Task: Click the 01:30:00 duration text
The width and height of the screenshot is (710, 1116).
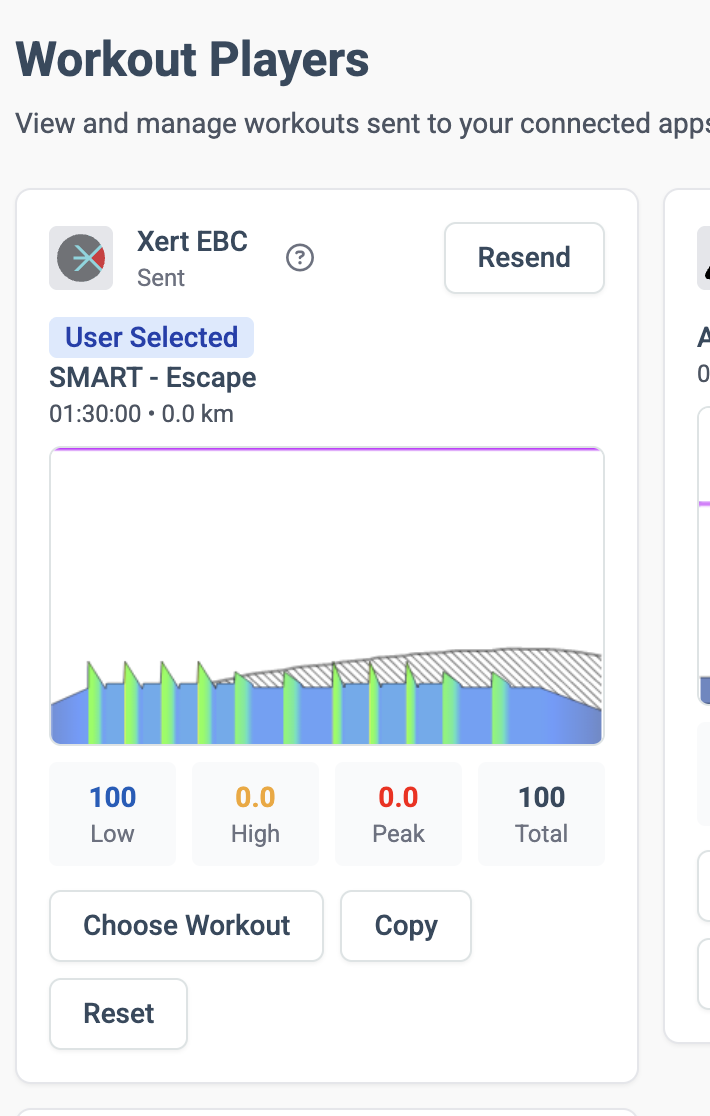Action: (95, 414)
